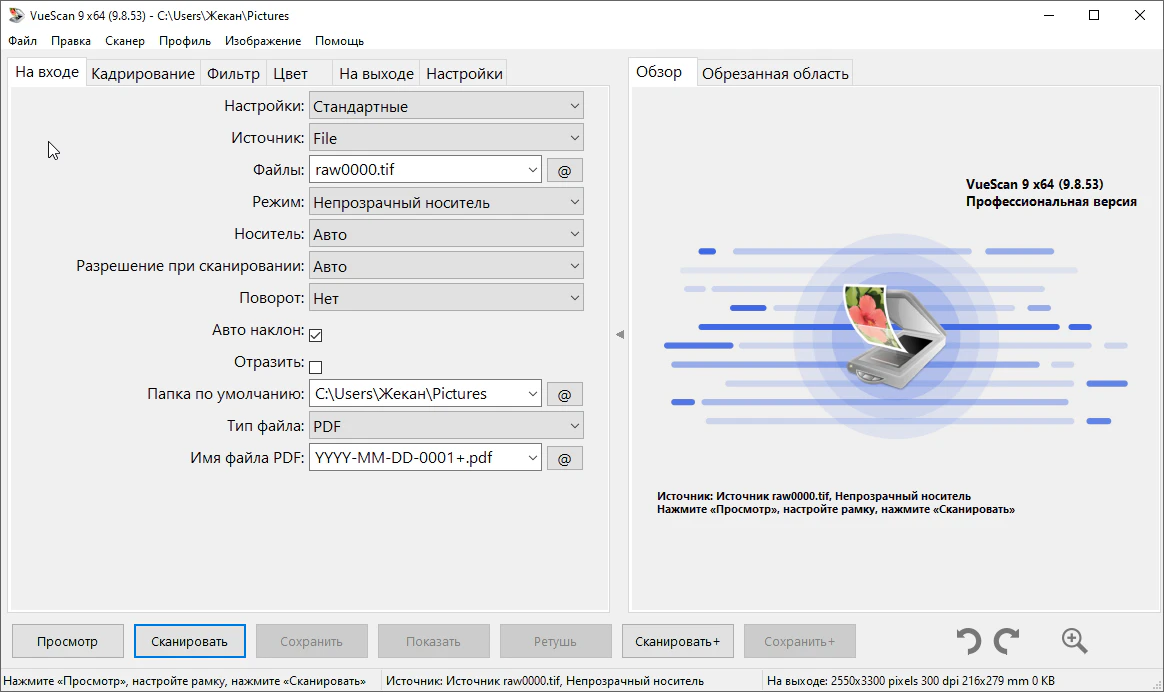Image resolution: width=1164 pixels, height=692 pixels.
Task: Expand the Источник dropdown
Action: (x=446, y=138)
